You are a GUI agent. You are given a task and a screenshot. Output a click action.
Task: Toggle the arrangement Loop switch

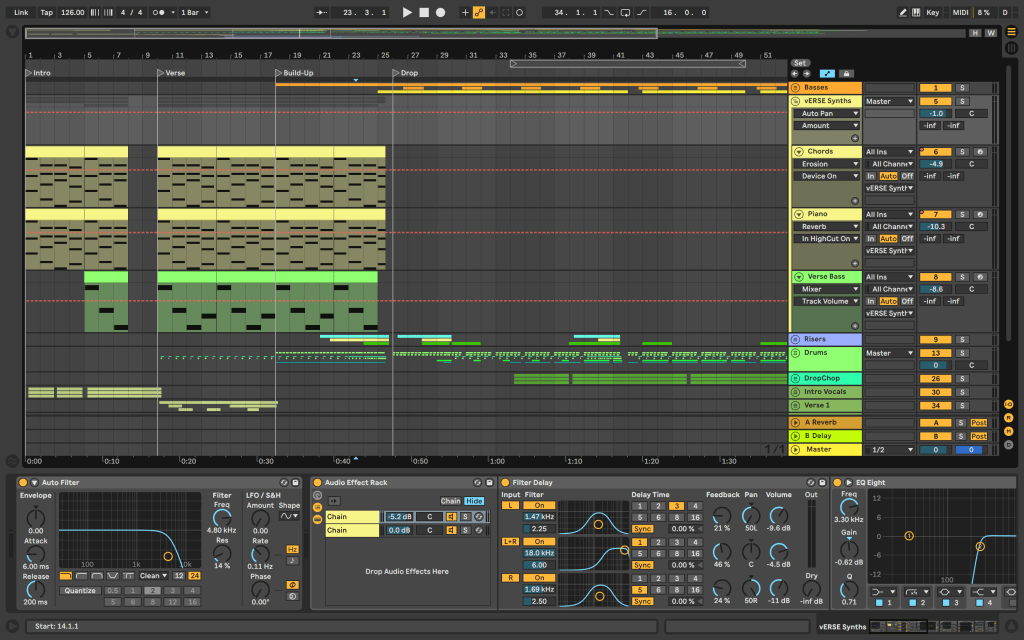pos(625,12)
